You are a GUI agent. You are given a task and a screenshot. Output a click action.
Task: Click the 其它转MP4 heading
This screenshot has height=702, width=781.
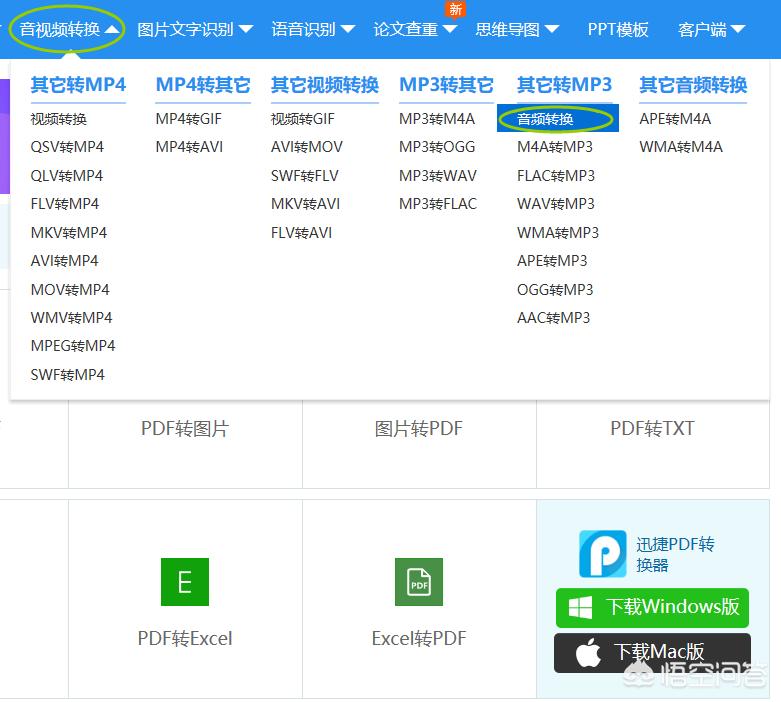78,85
